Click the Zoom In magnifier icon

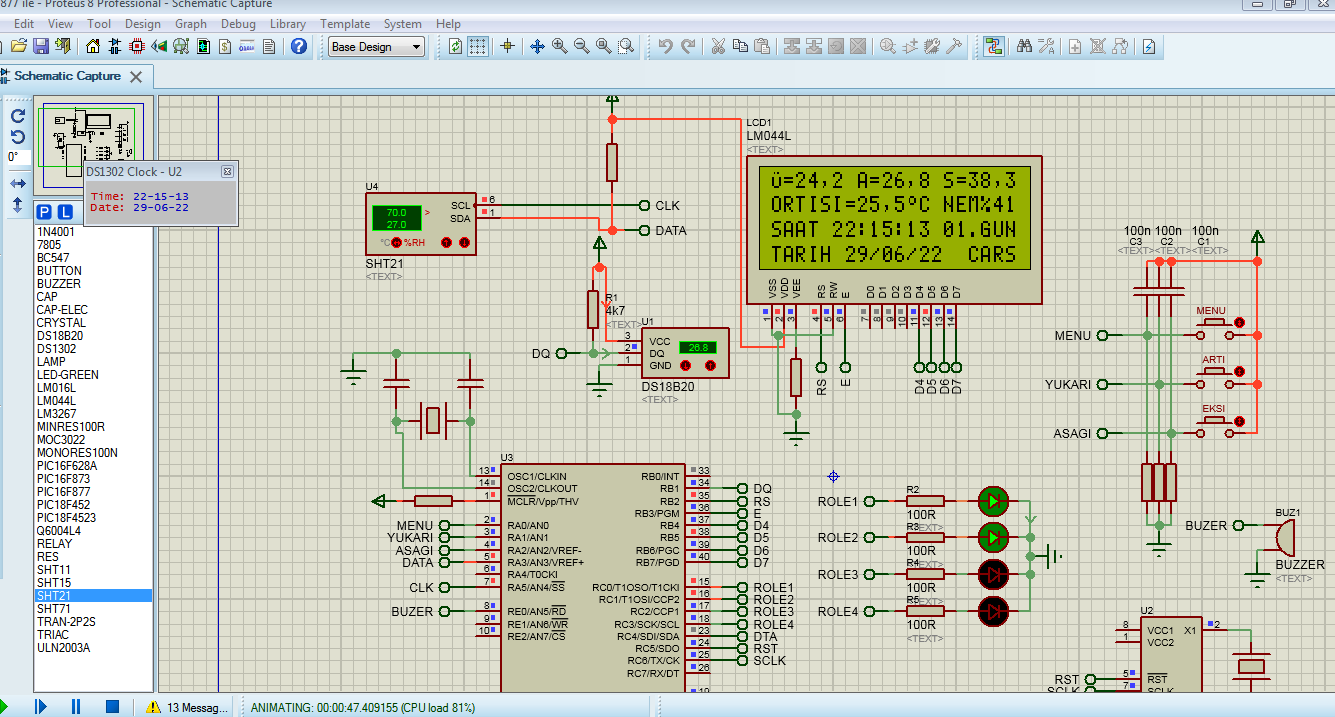pyautogui.click(x=559, y=46)
